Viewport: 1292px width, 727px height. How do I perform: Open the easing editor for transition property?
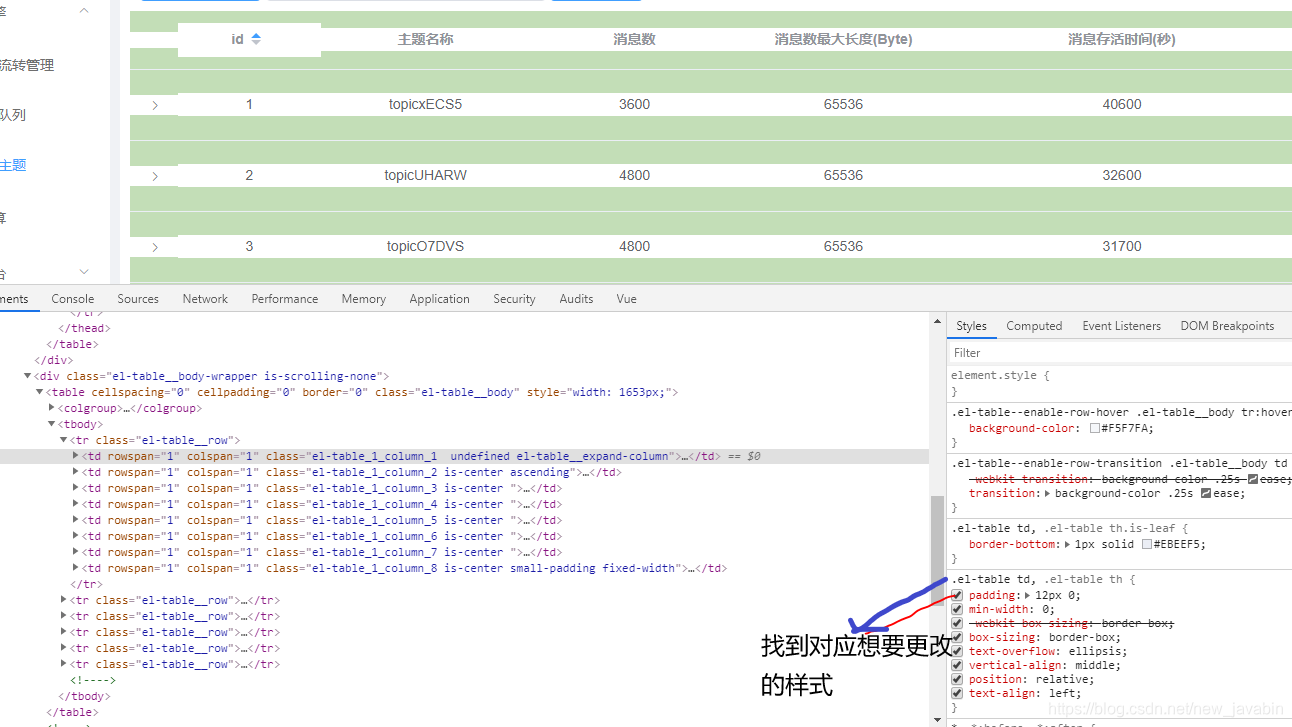click(1205, 493)
